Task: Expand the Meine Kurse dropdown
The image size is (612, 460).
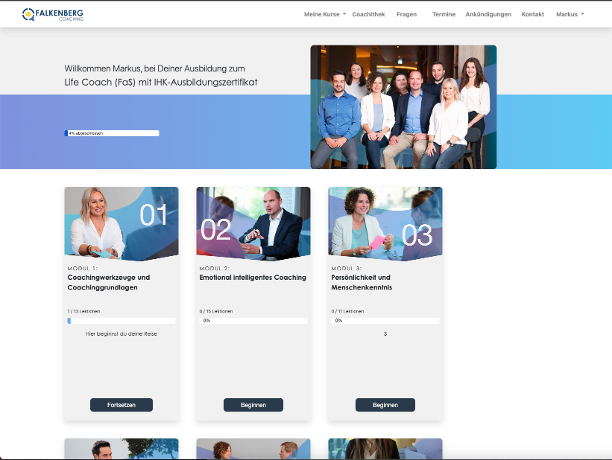Action: coord(324,15)
